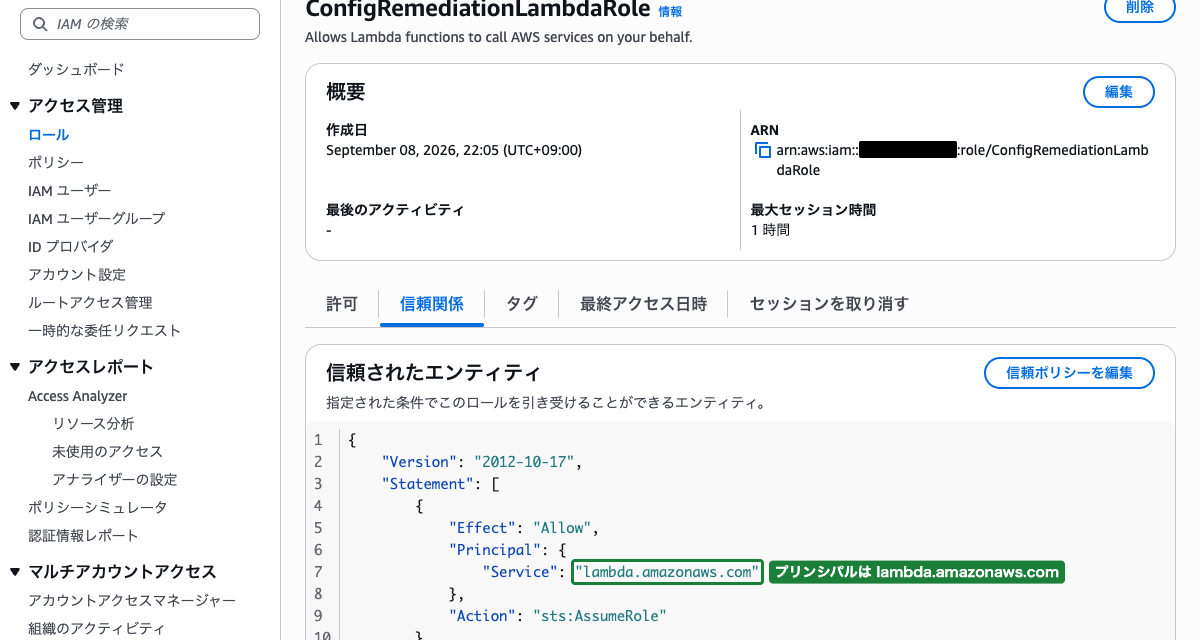Collapse the アクセス管理 section
This screenshot has width=1200, height=640.
click(14, 106)
